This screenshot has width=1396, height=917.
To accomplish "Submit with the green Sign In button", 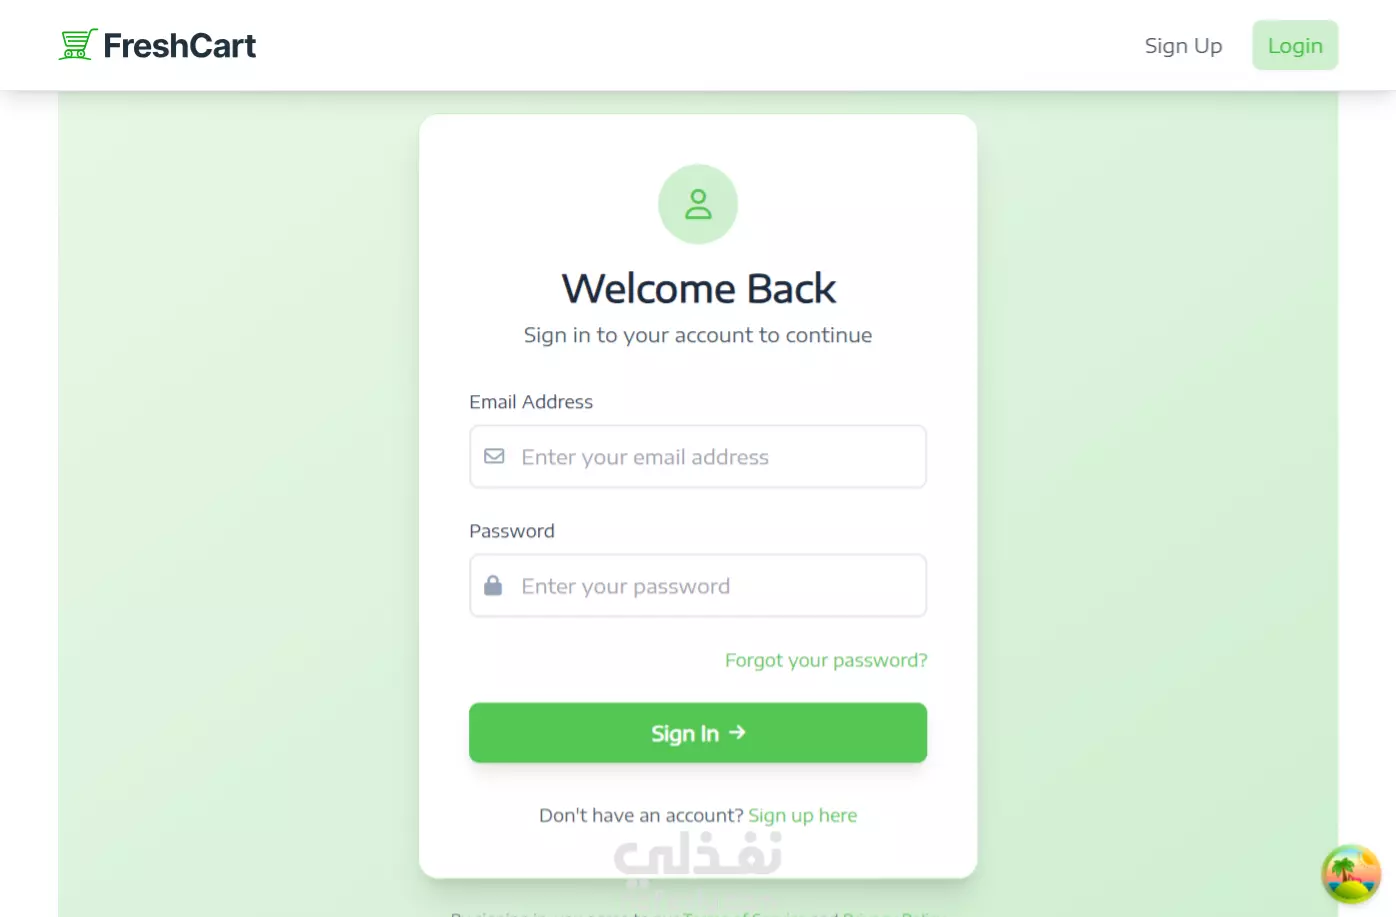I will click(698, 733).
